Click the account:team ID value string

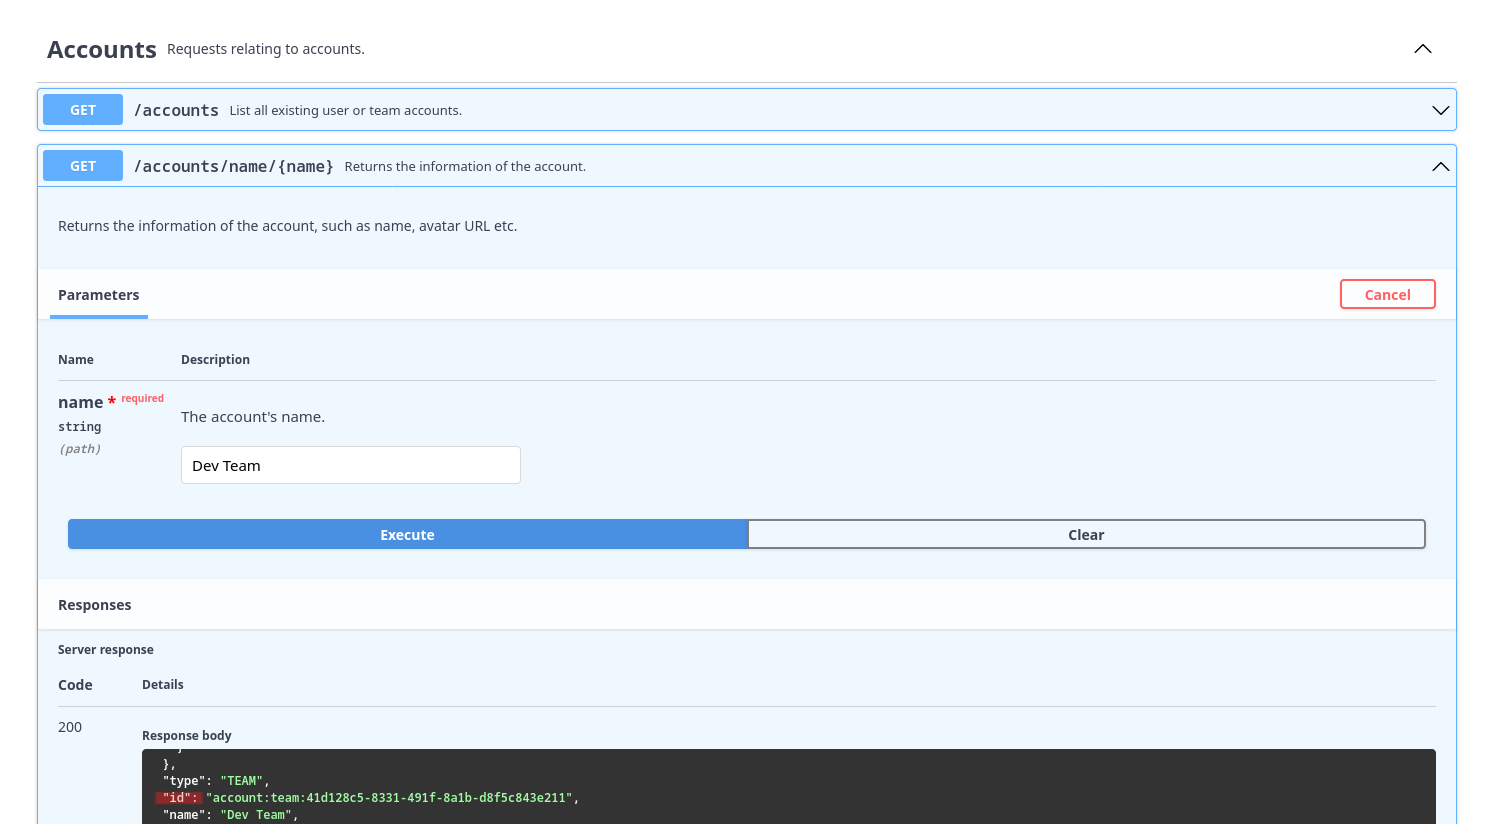click(x=389, y=798)
